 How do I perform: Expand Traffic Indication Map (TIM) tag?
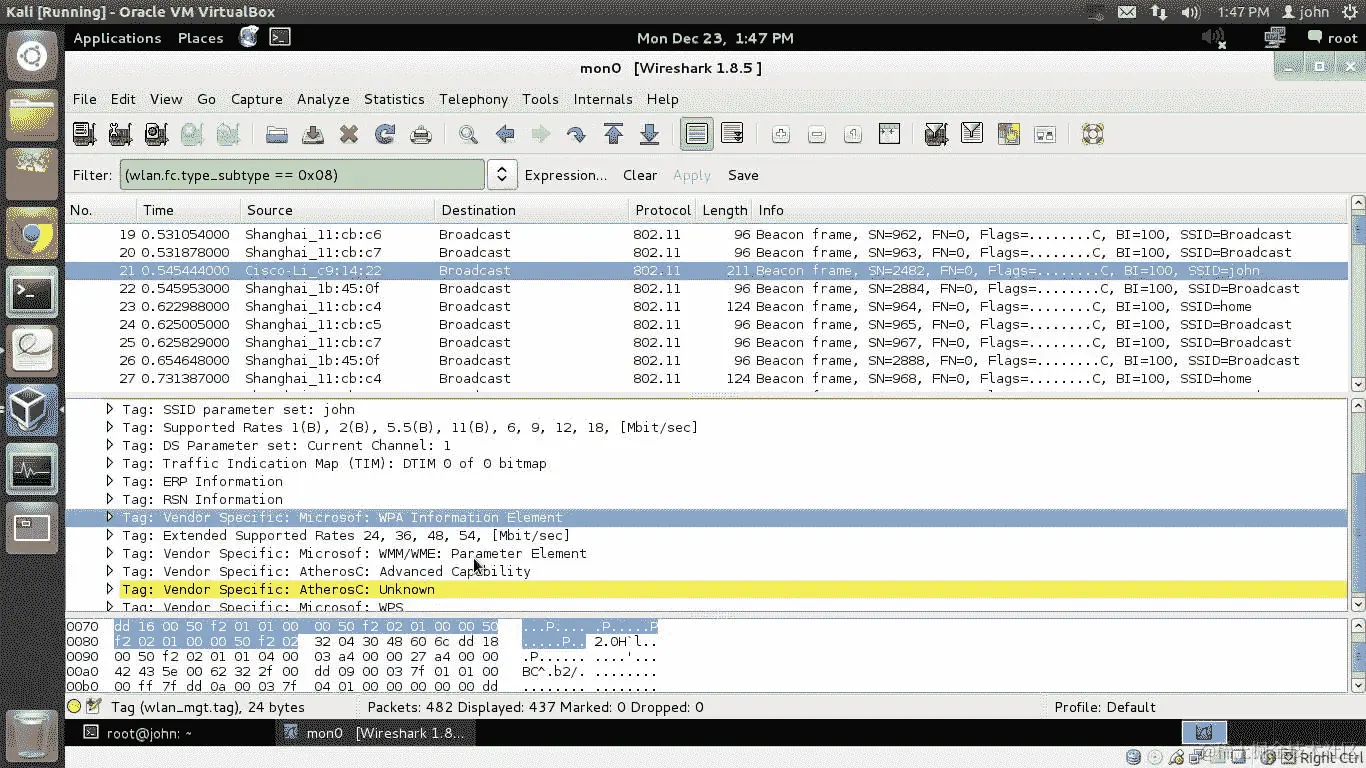[x=110, y=463]
